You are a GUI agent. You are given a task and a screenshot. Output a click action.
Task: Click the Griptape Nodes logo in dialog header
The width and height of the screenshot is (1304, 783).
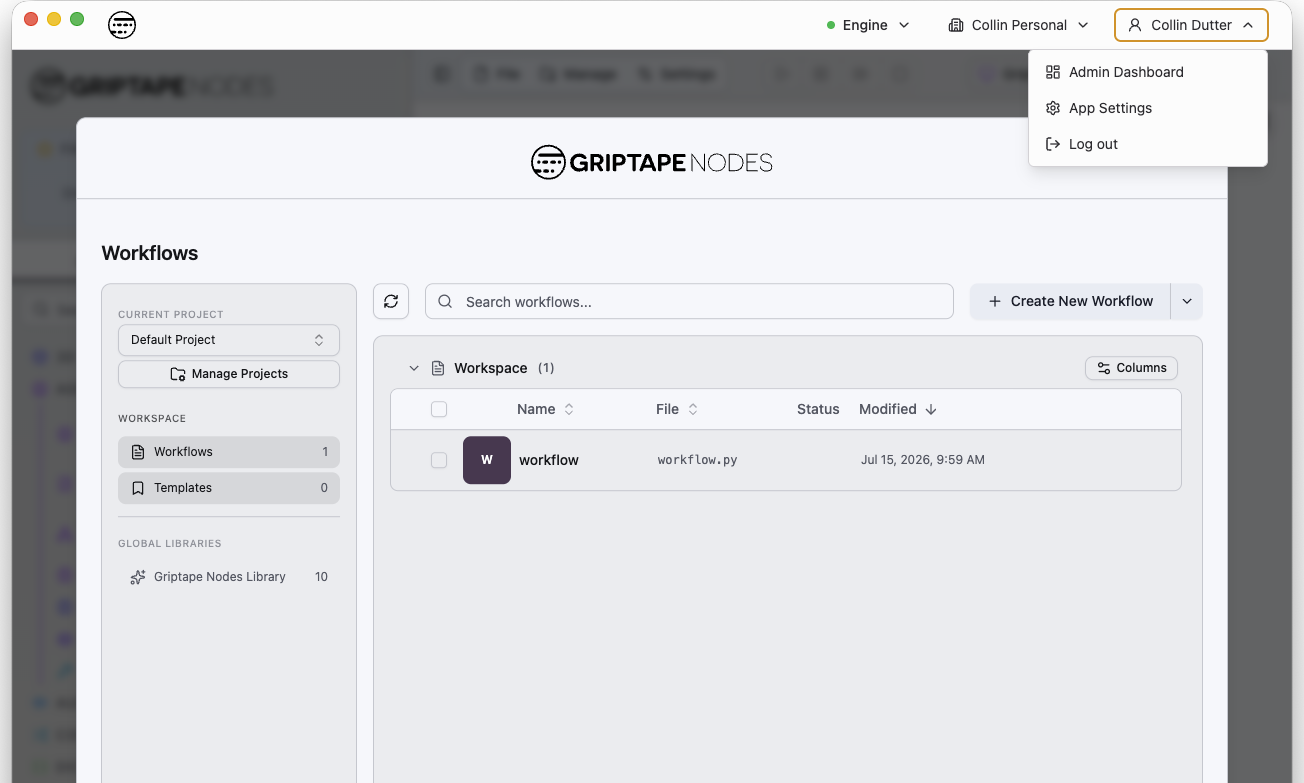click(652, 162)
